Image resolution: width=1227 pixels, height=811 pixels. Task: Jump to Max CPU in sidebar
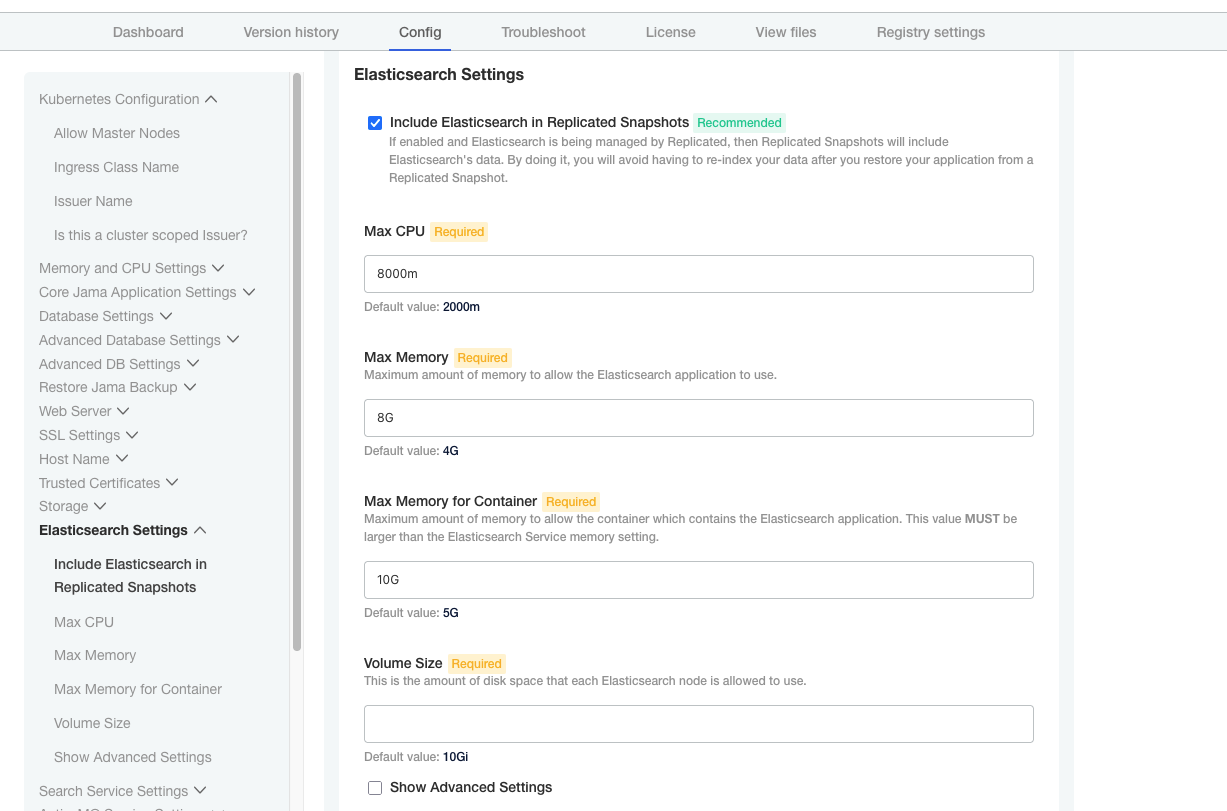tap(84, 622)
